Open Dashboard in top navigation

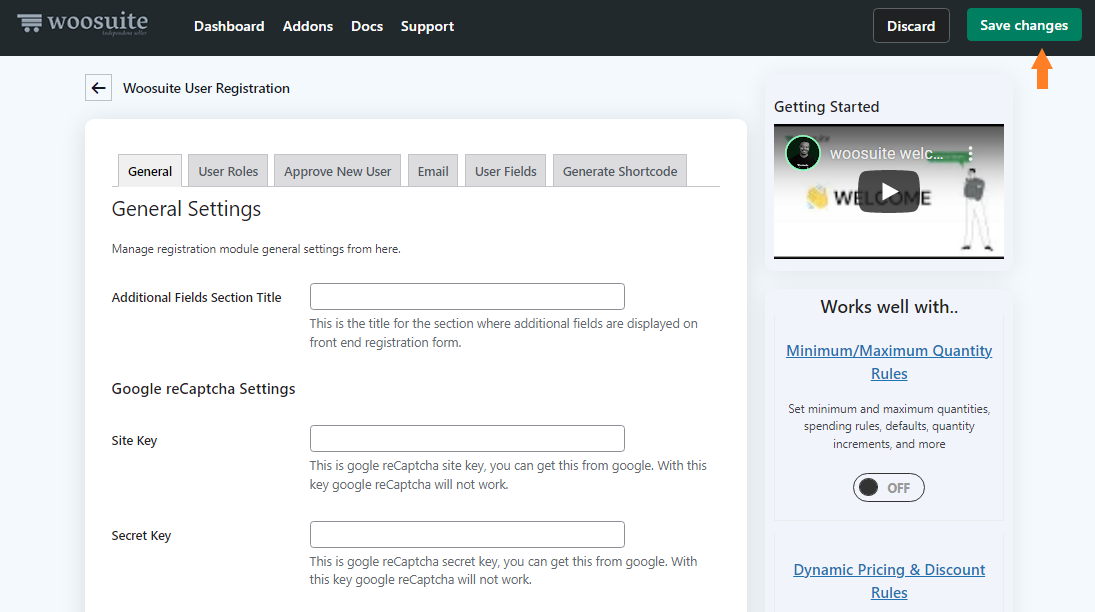click(x=229, y=27)
